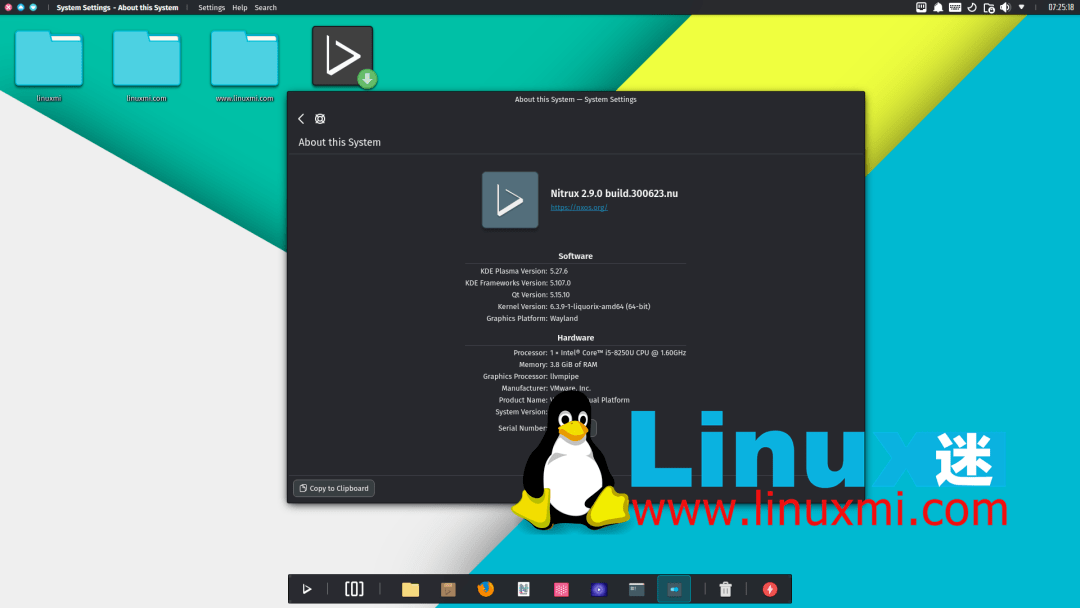Expand hidden system tray items with the arrow
This screenshot has width=1080, height=608.
(x=1021, y=7)
